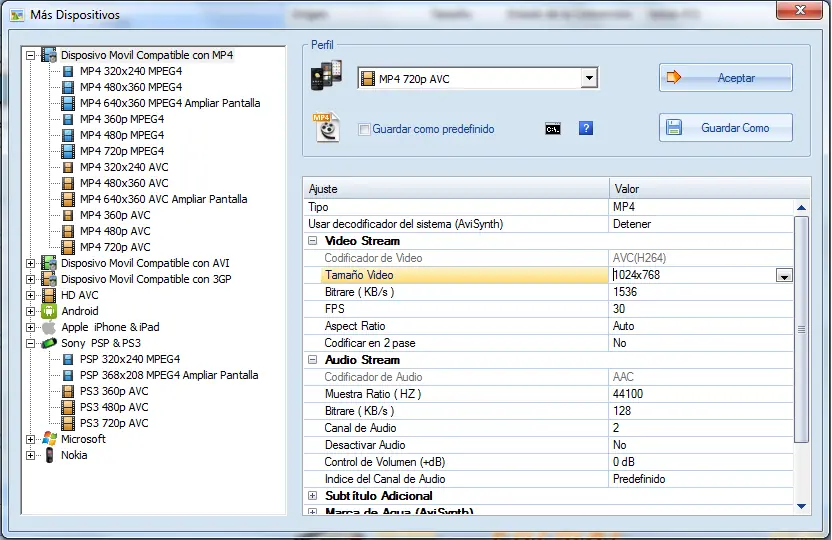This screenshot has height=540, width=832.
Task: Click the Aceptar button
Action: tap(725, 78)
